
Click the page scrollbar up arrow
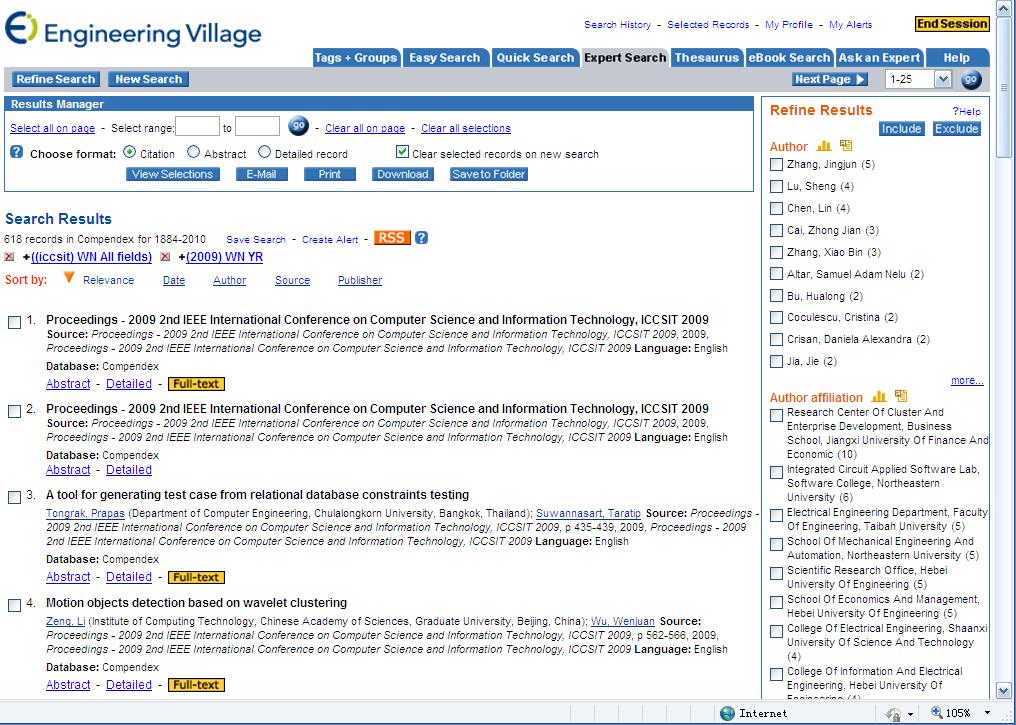pyautogui.click(x=1004, y=8)
